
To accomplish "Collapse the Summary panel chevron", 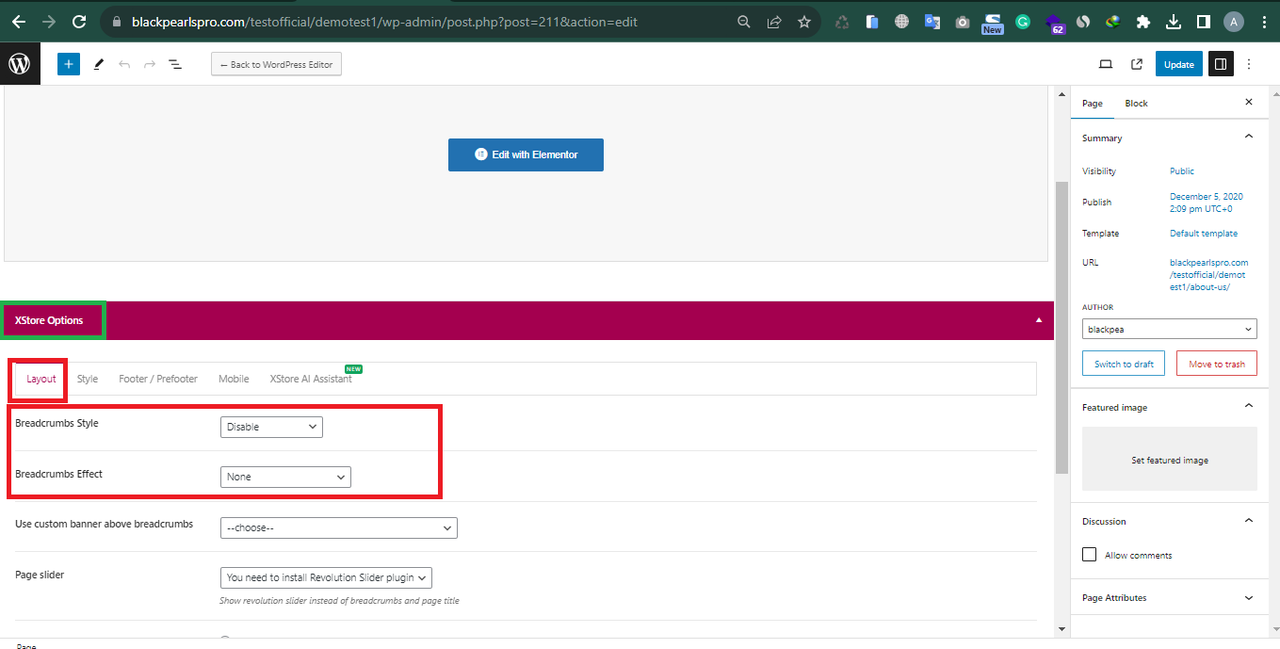I will [1248, 137].
